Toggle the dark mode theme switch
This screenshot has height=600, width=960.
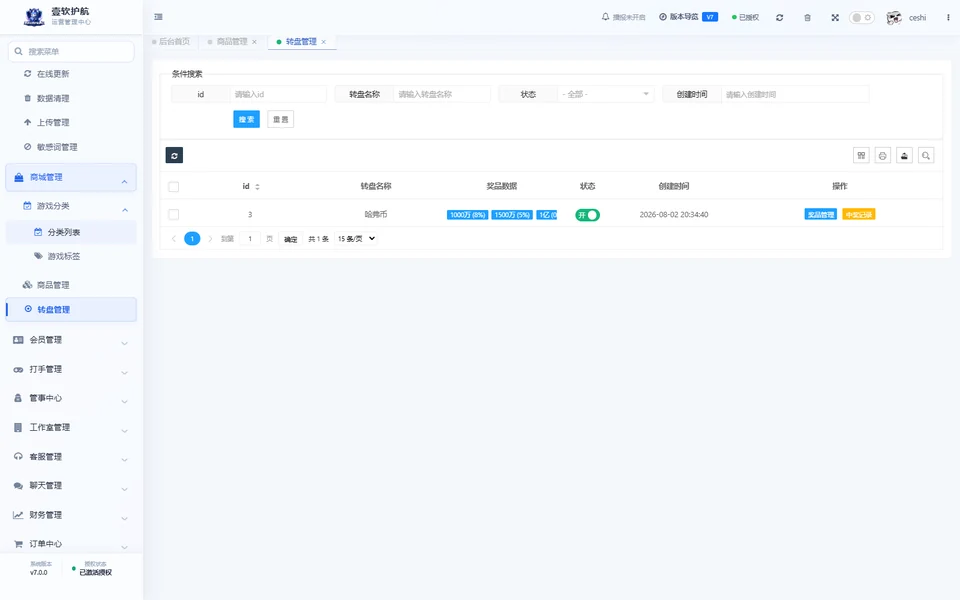861,18
